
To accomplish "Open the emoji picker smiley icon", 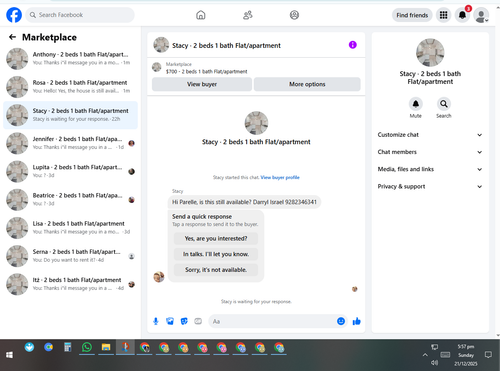I will pyautogui.click(x=341, y=321).
